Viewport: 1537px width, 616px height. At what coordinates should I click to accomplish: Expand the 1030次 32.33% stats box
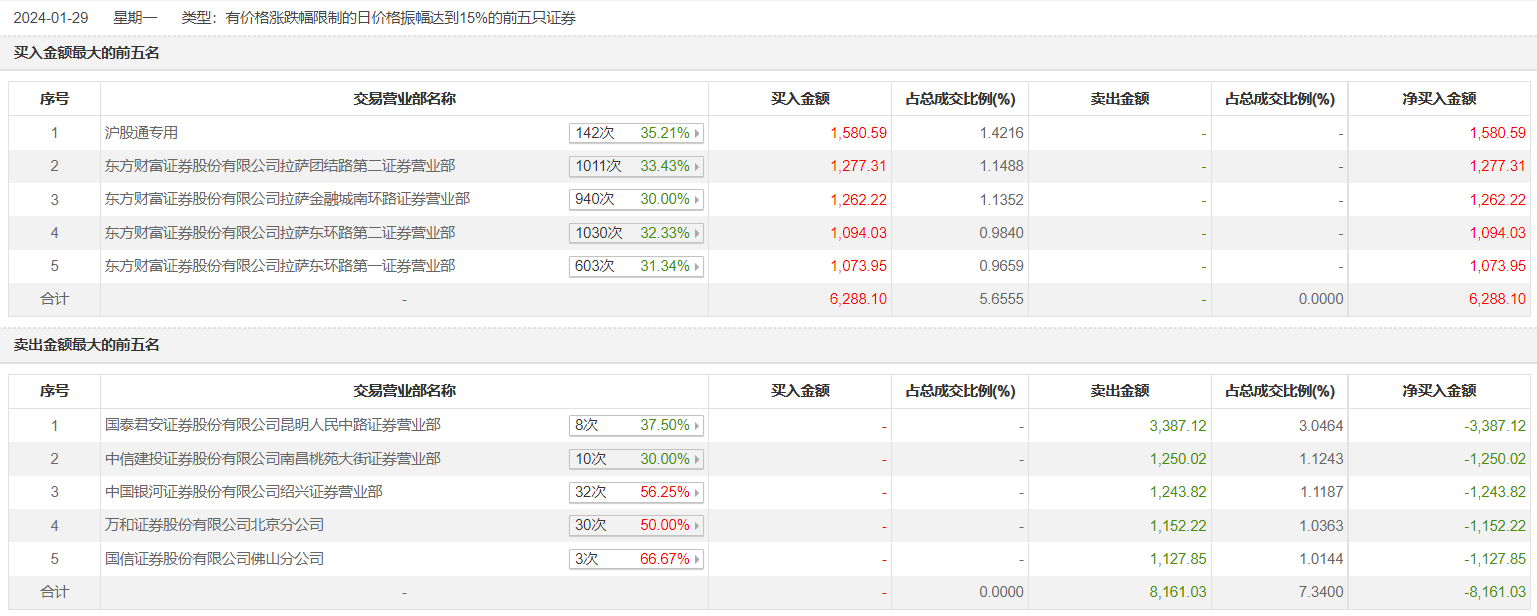[636, 233]
